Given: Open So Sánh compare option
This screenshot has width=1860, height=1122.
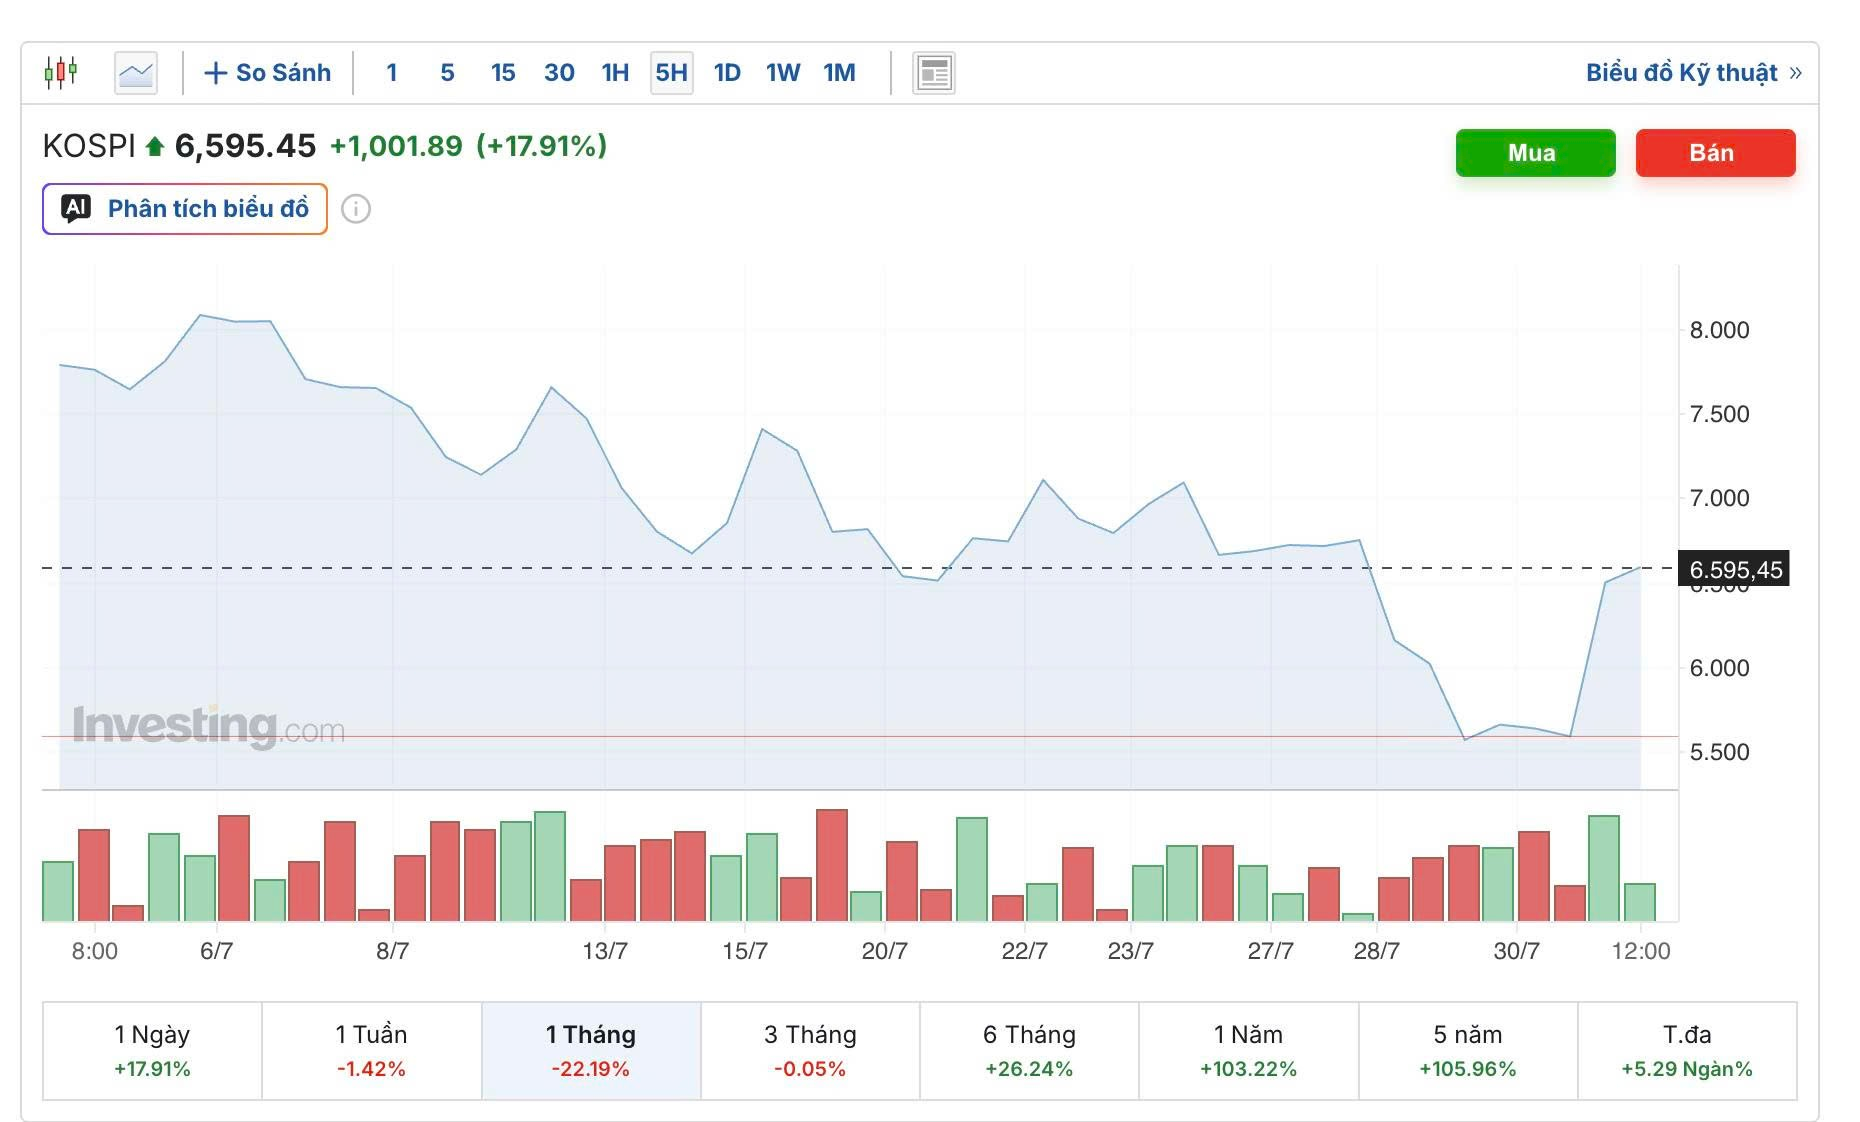Looking at the screenshot, I should click(x=267, y=73).
